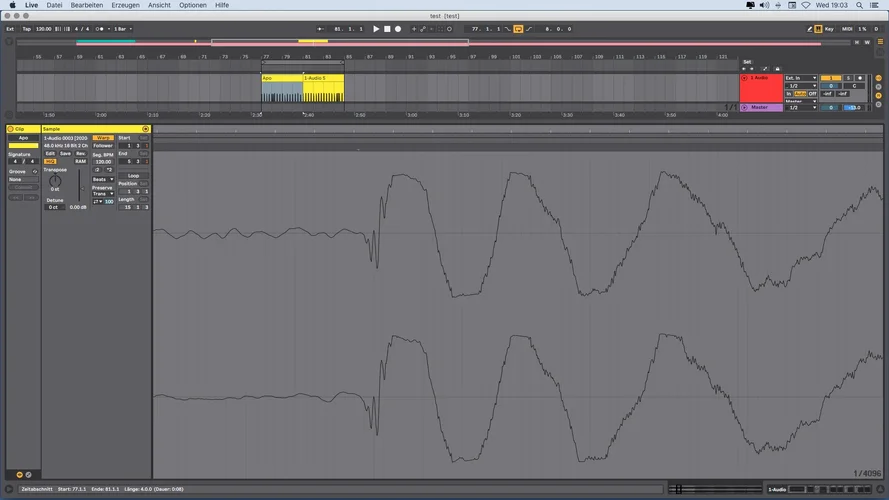Click the Punch-Out switch icon

(529, 29)
